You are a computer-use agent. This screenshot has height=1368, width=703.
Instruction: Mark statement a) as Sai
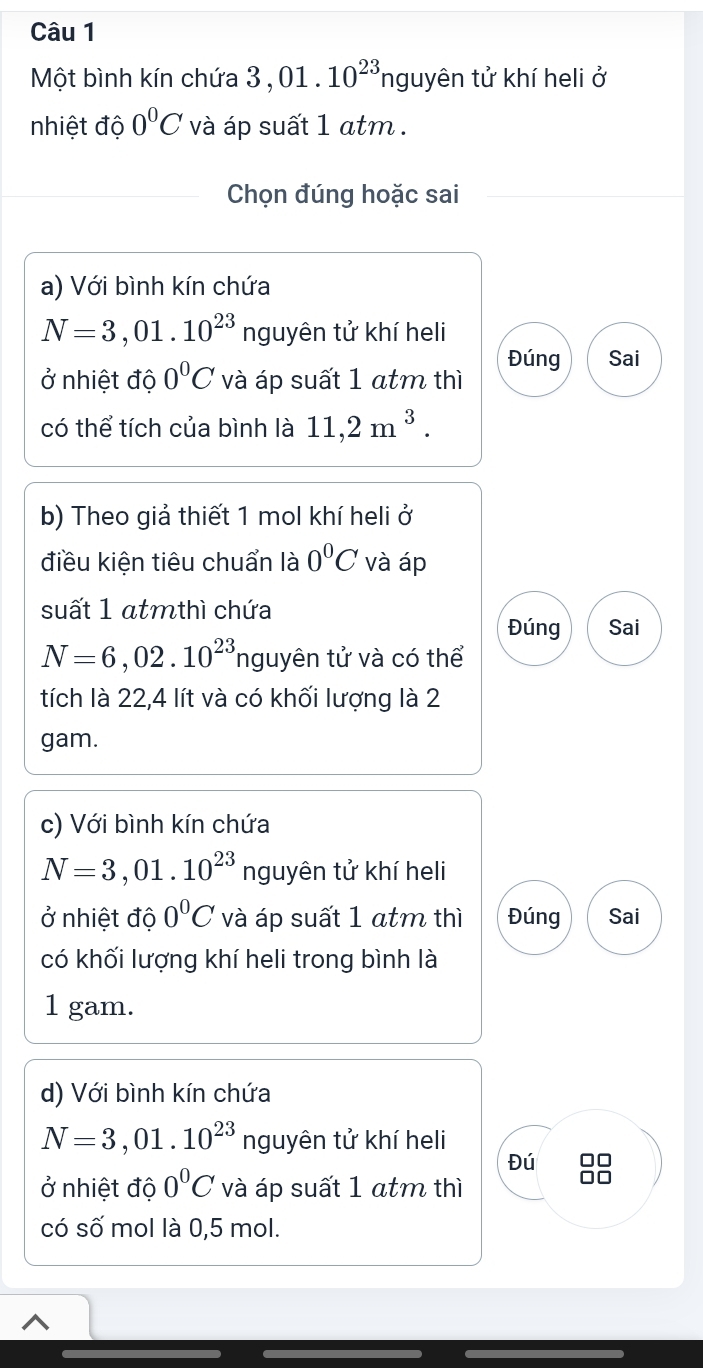pos(624,359)
